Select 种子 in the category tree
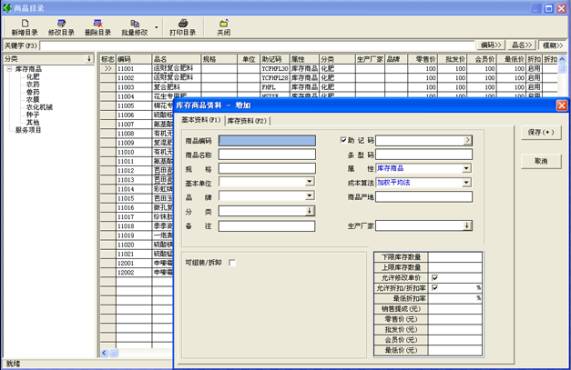 (33, 115)
